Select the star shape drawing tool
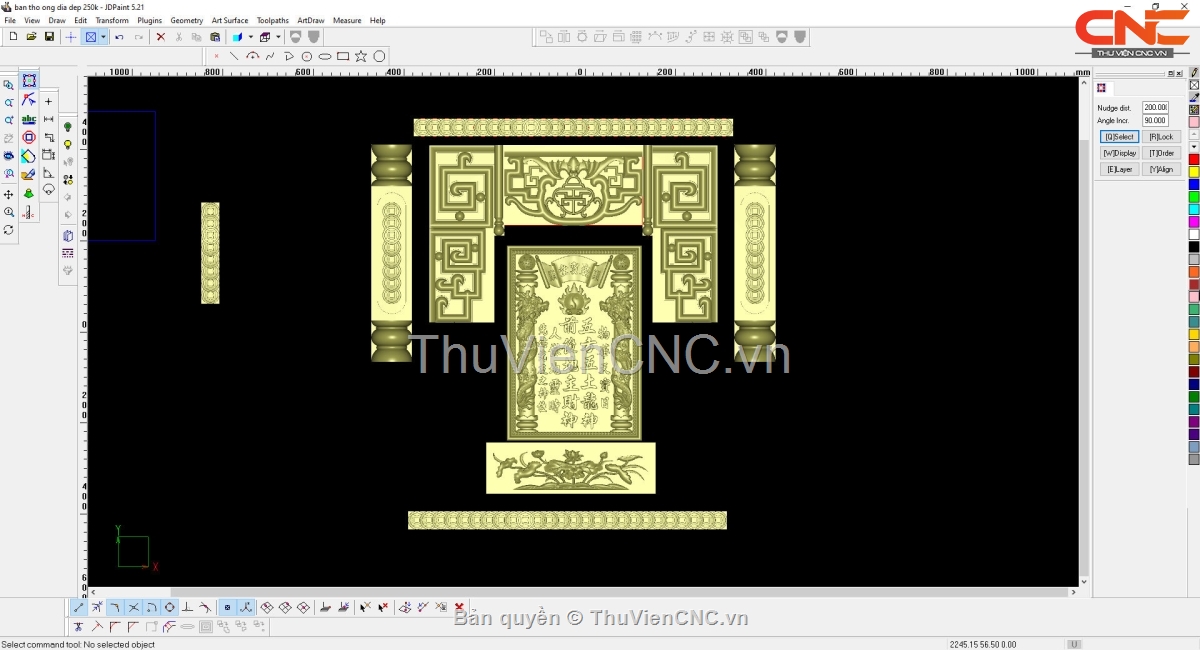Image resolution: width=1200 pixels, height=650 pixels. [361, 56]
